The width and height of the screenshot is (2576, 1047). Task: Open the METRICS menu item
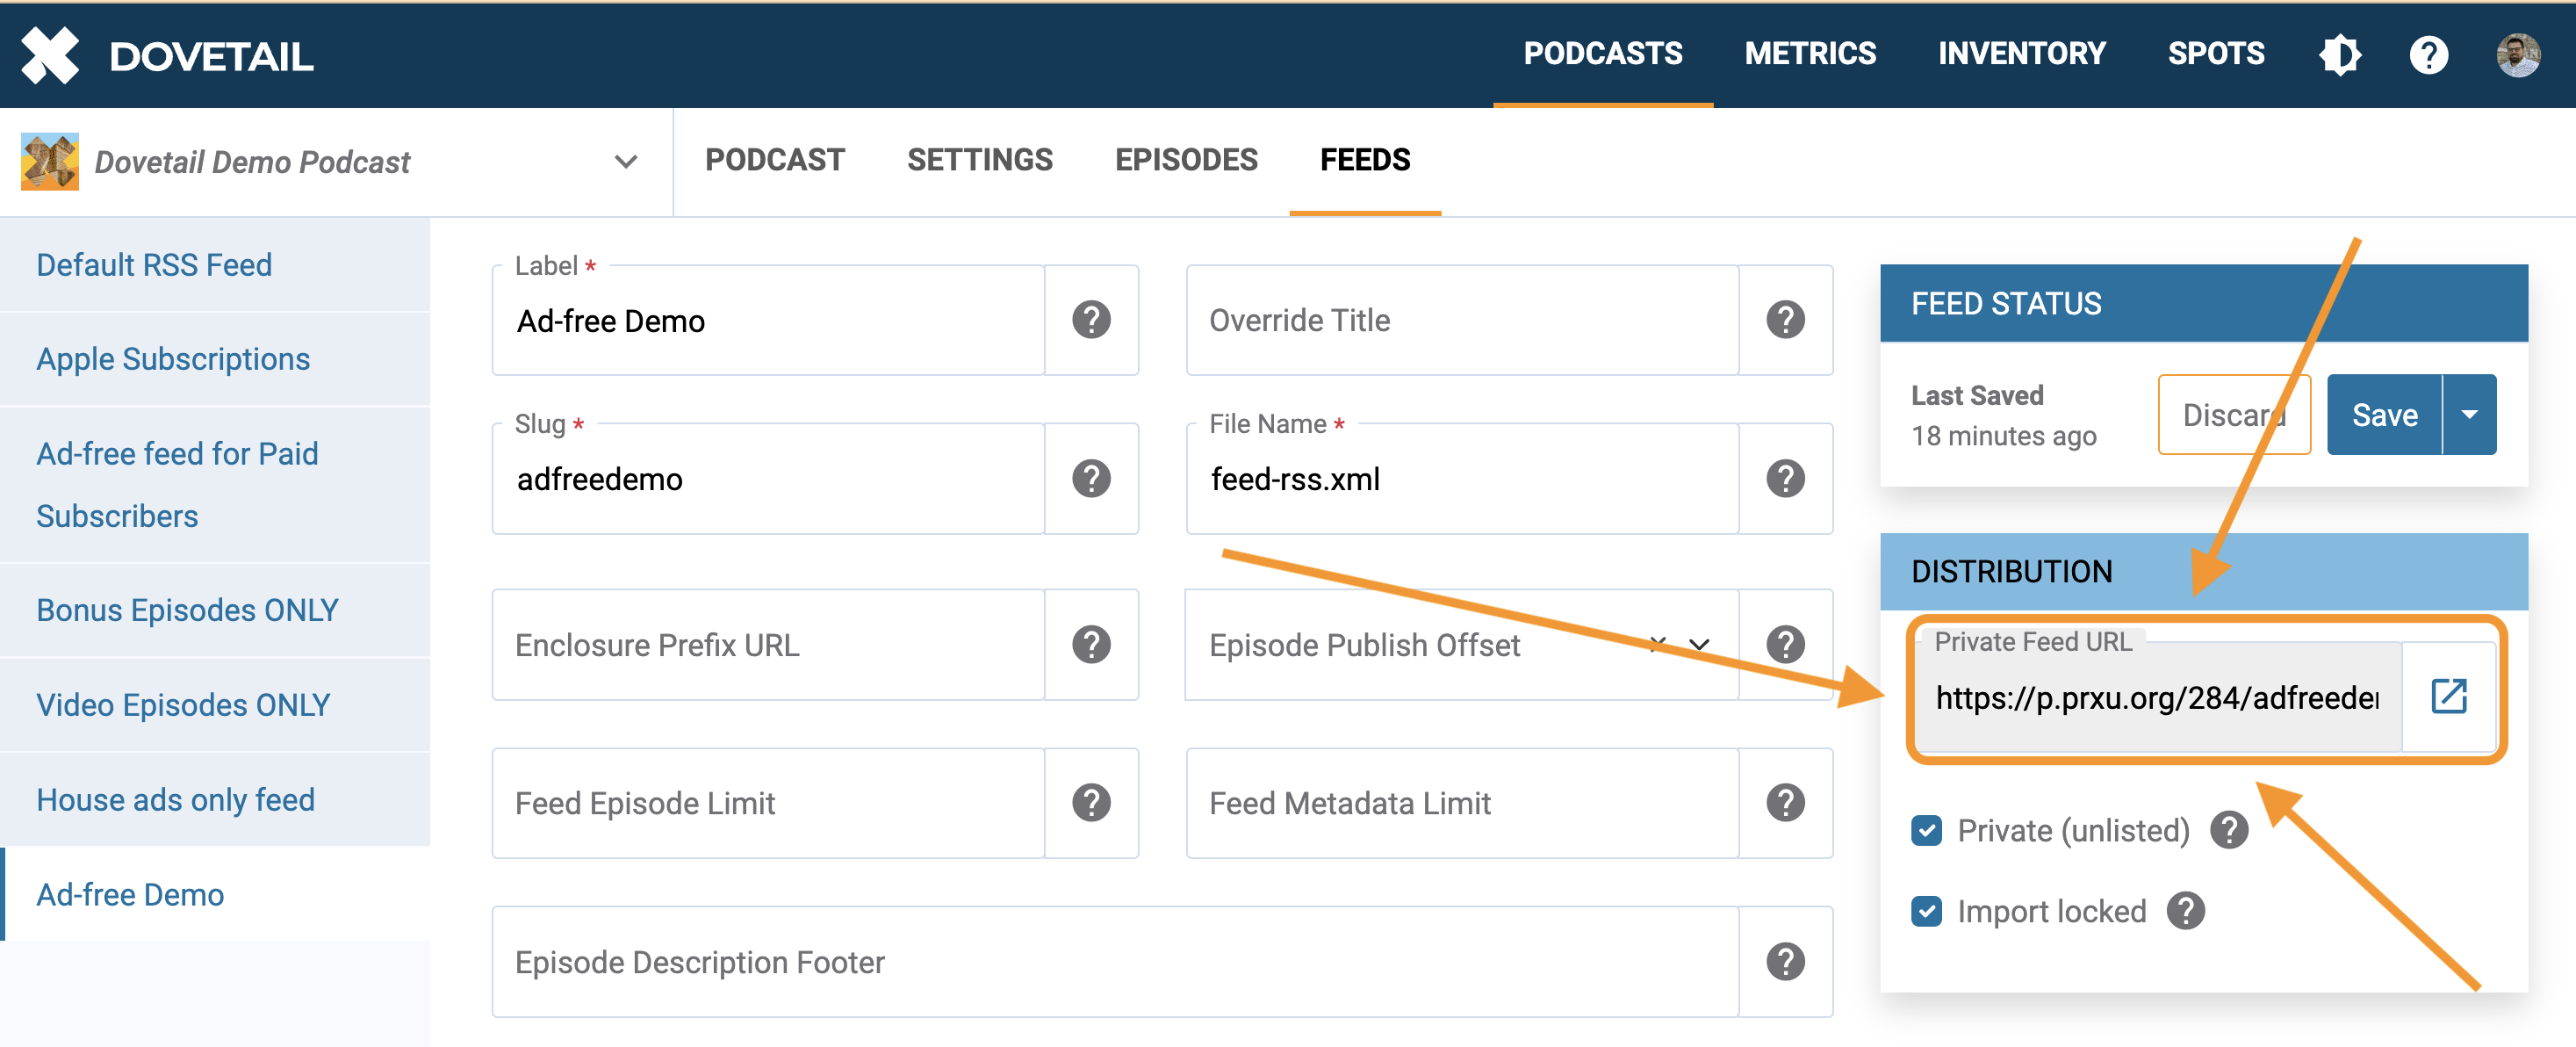pos(1810,54)
